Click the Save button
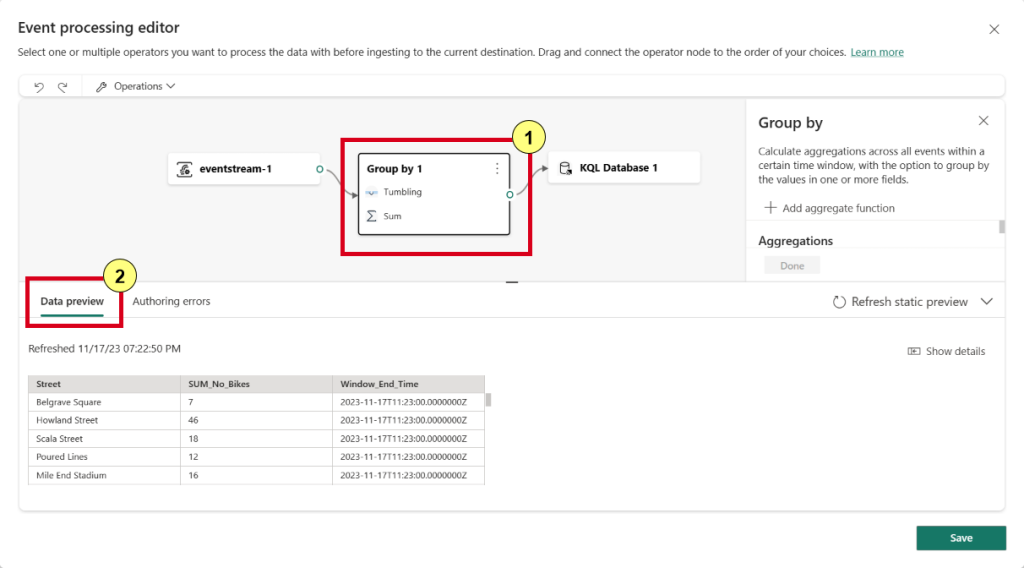This screenshot has width=1024, height=568. [961, 538]
